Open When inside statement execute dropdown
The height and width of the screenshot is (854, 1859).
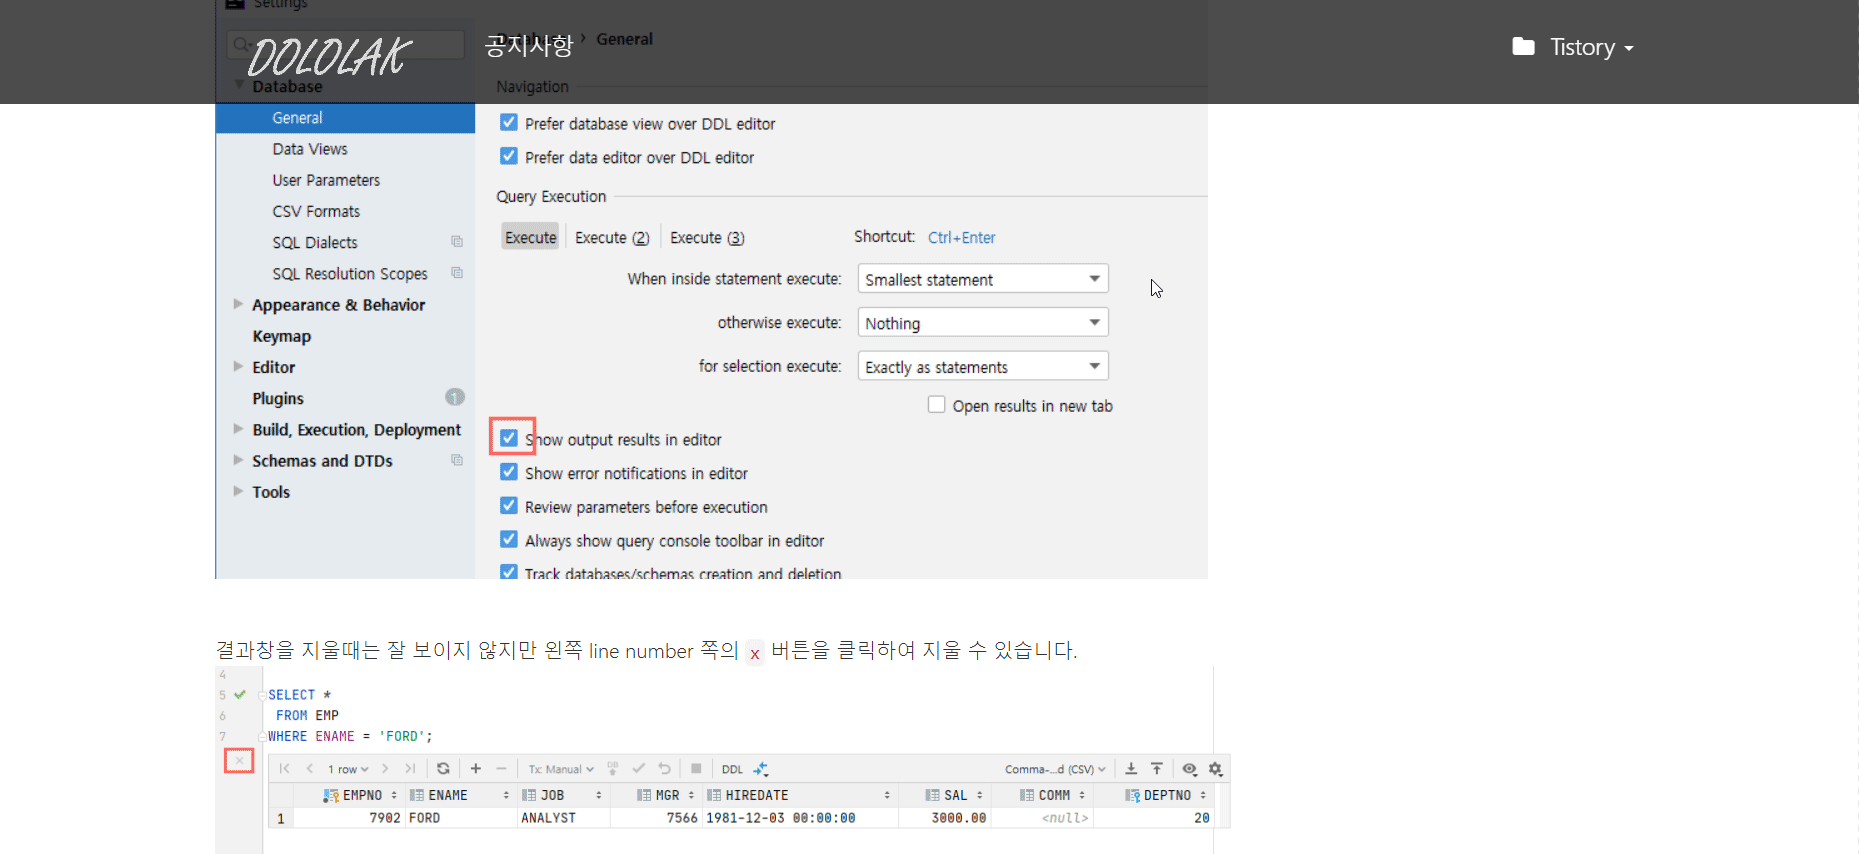[983, 279]
